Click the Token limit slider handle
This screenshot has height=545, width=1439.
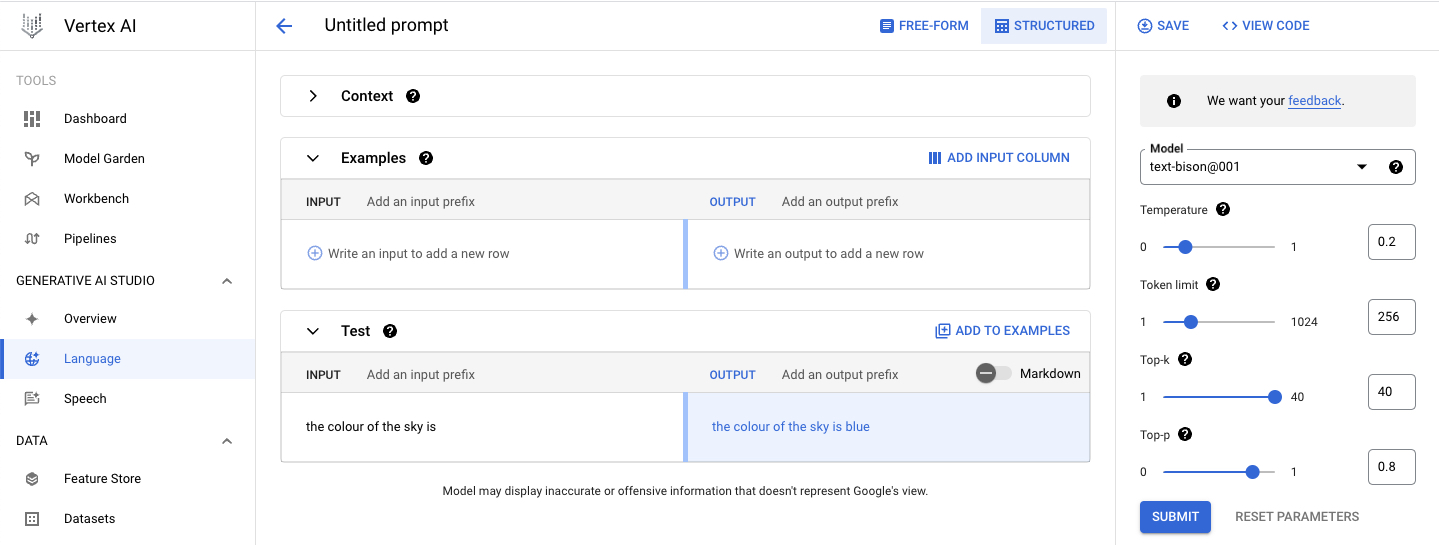tap(1190, 322)
